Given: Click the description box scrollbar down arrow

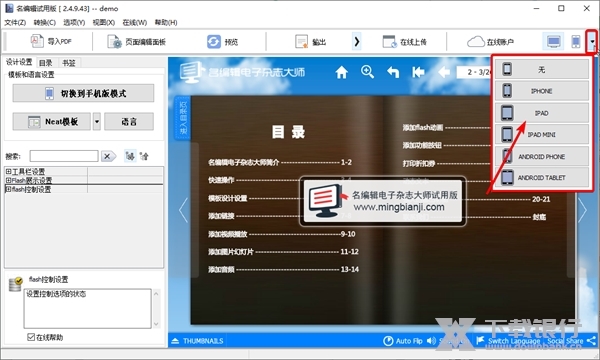Looking at the screenshot, I should pos(156,324).
